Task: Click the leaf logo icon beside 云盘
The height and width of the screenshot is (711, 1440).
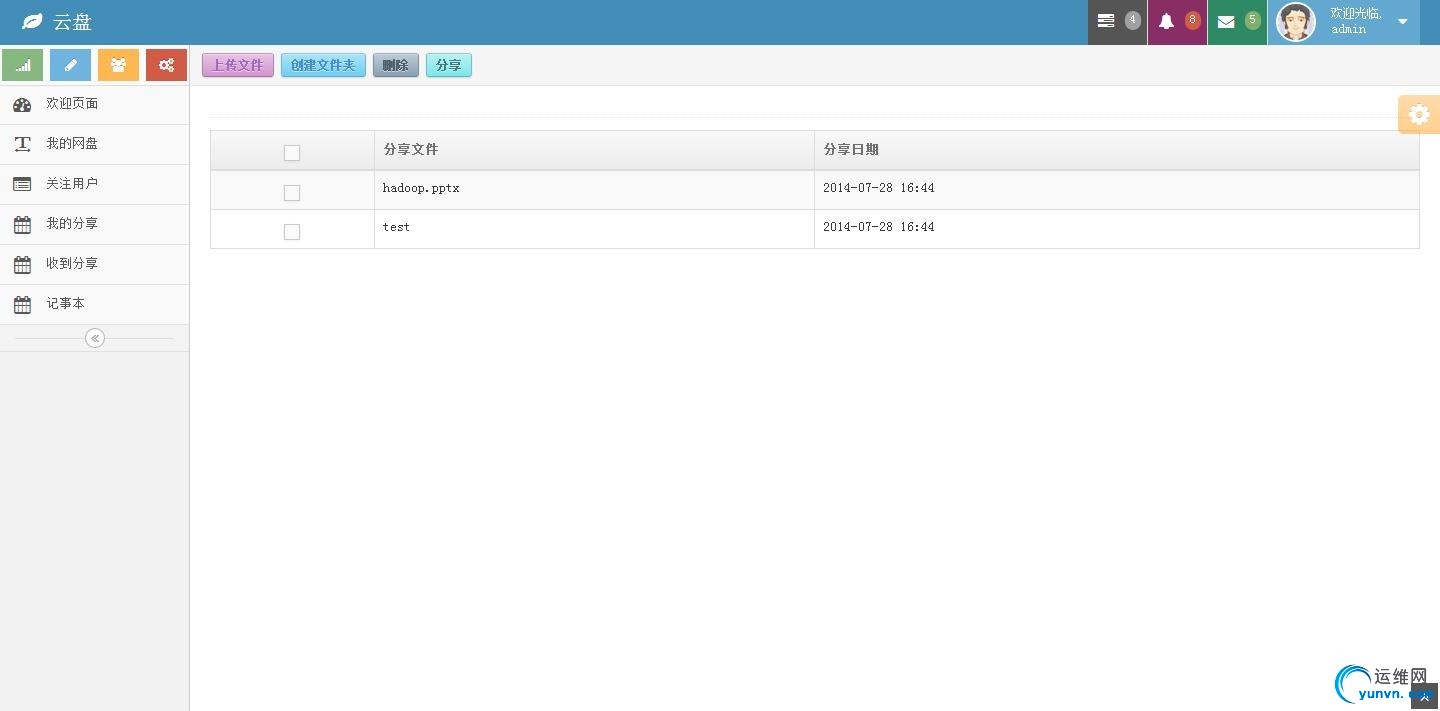Action: pos(32,21)
